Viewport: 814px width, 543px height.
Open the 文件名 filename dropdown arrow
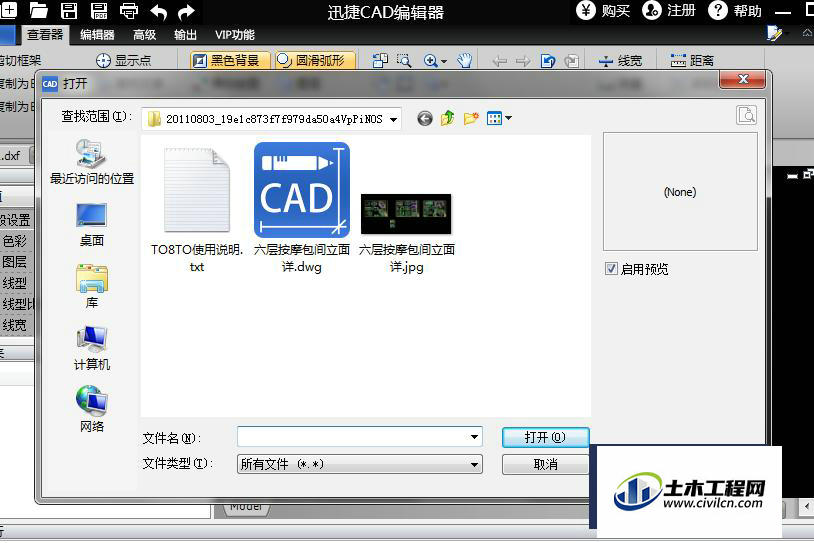click(x=474, y=437)
